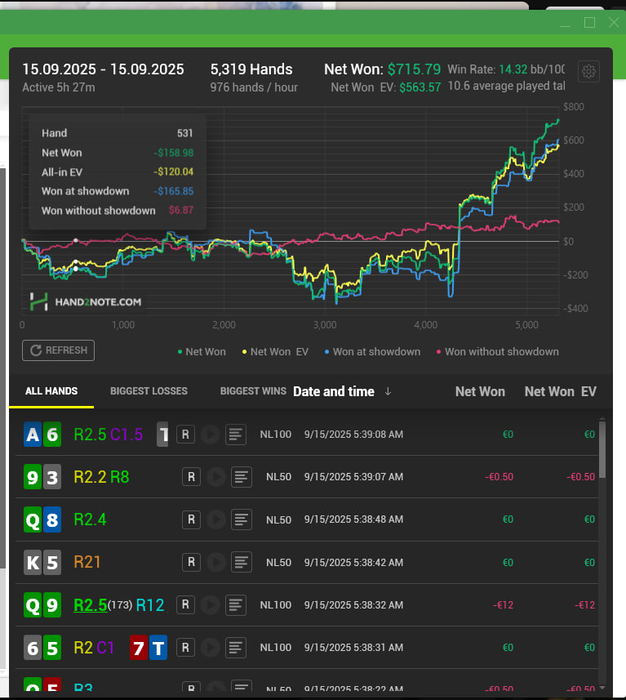Play replay of the Q9 hand
The image size is (626, 700).
point(210,605)
